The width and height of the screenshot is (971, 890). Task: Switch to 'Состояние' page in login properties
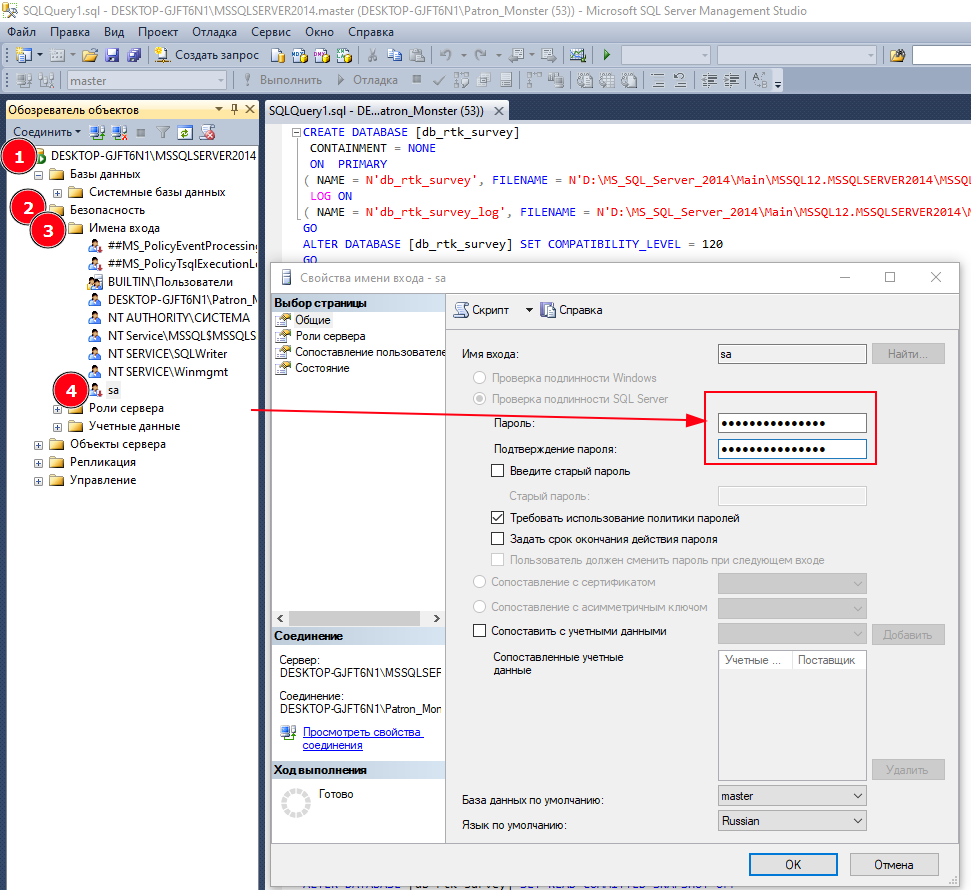click(322, 368)
